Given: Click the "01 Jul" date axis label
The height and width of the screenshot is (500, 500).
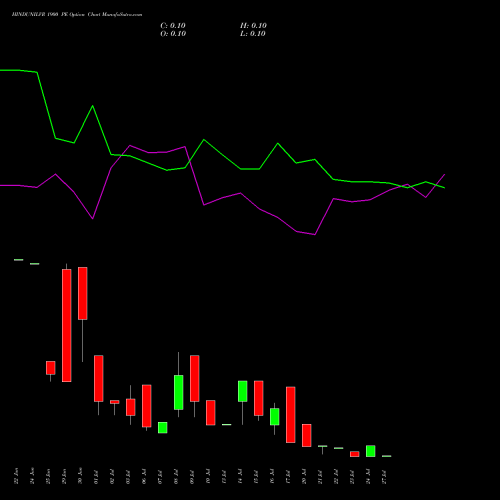Looking at the screenshot, I should coord(96,477).
